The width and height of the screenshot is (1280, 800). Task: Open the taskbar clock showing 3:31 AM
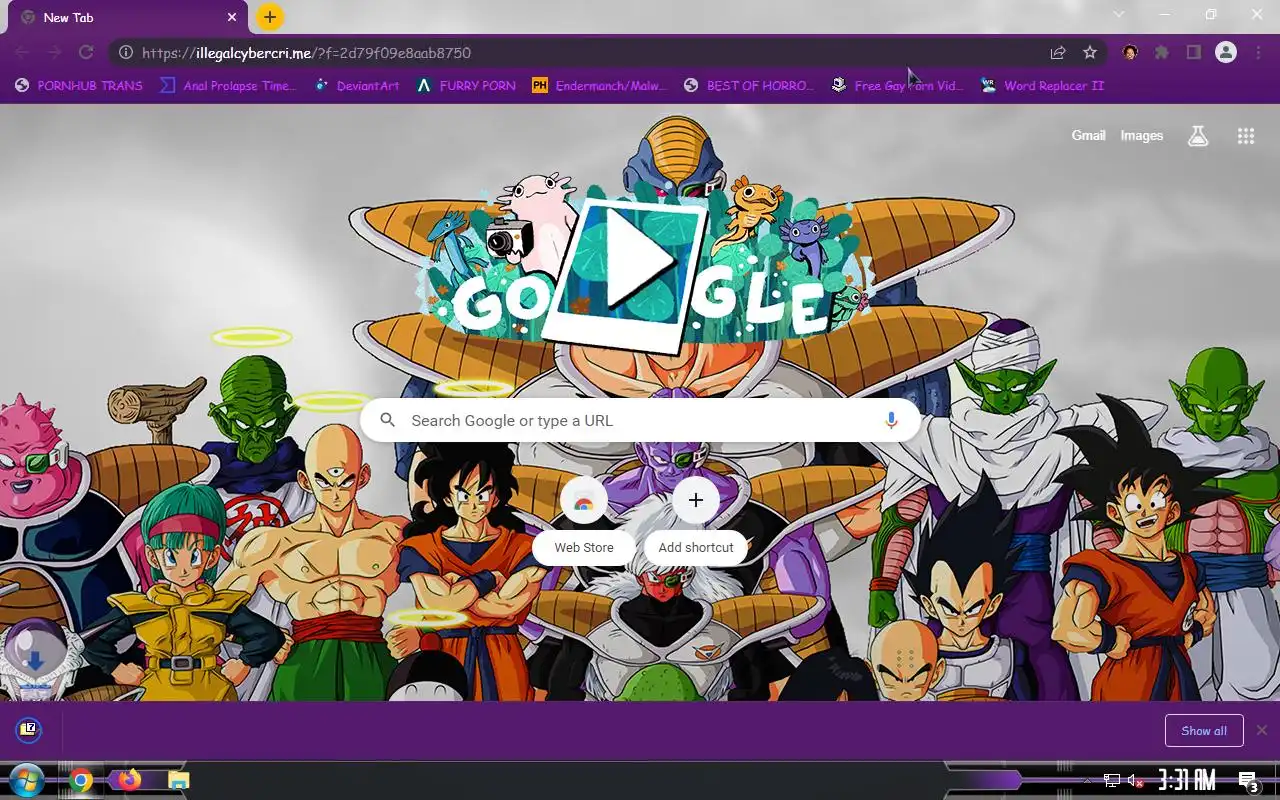click(1187, 780)
